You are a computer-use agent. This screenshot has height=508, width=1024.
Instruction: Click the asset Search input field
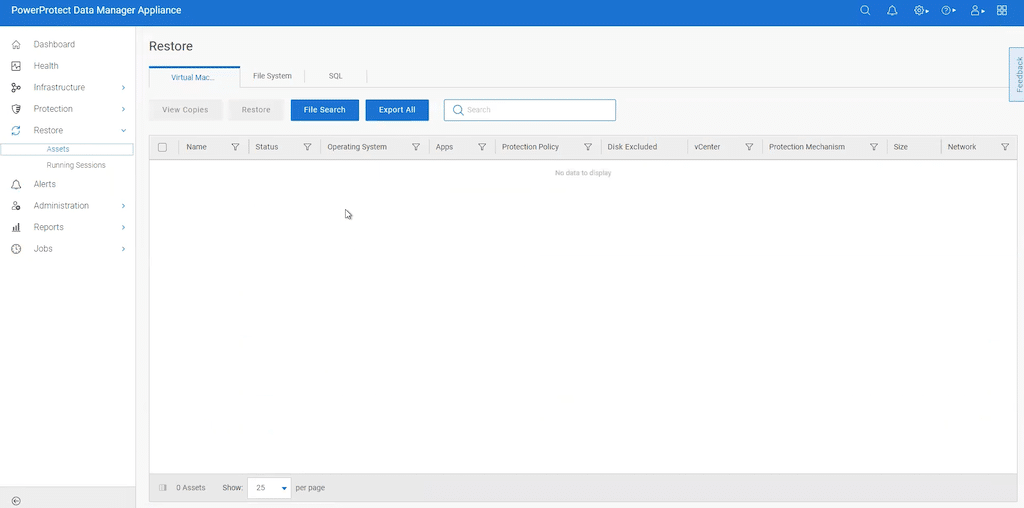coord(530,110)
